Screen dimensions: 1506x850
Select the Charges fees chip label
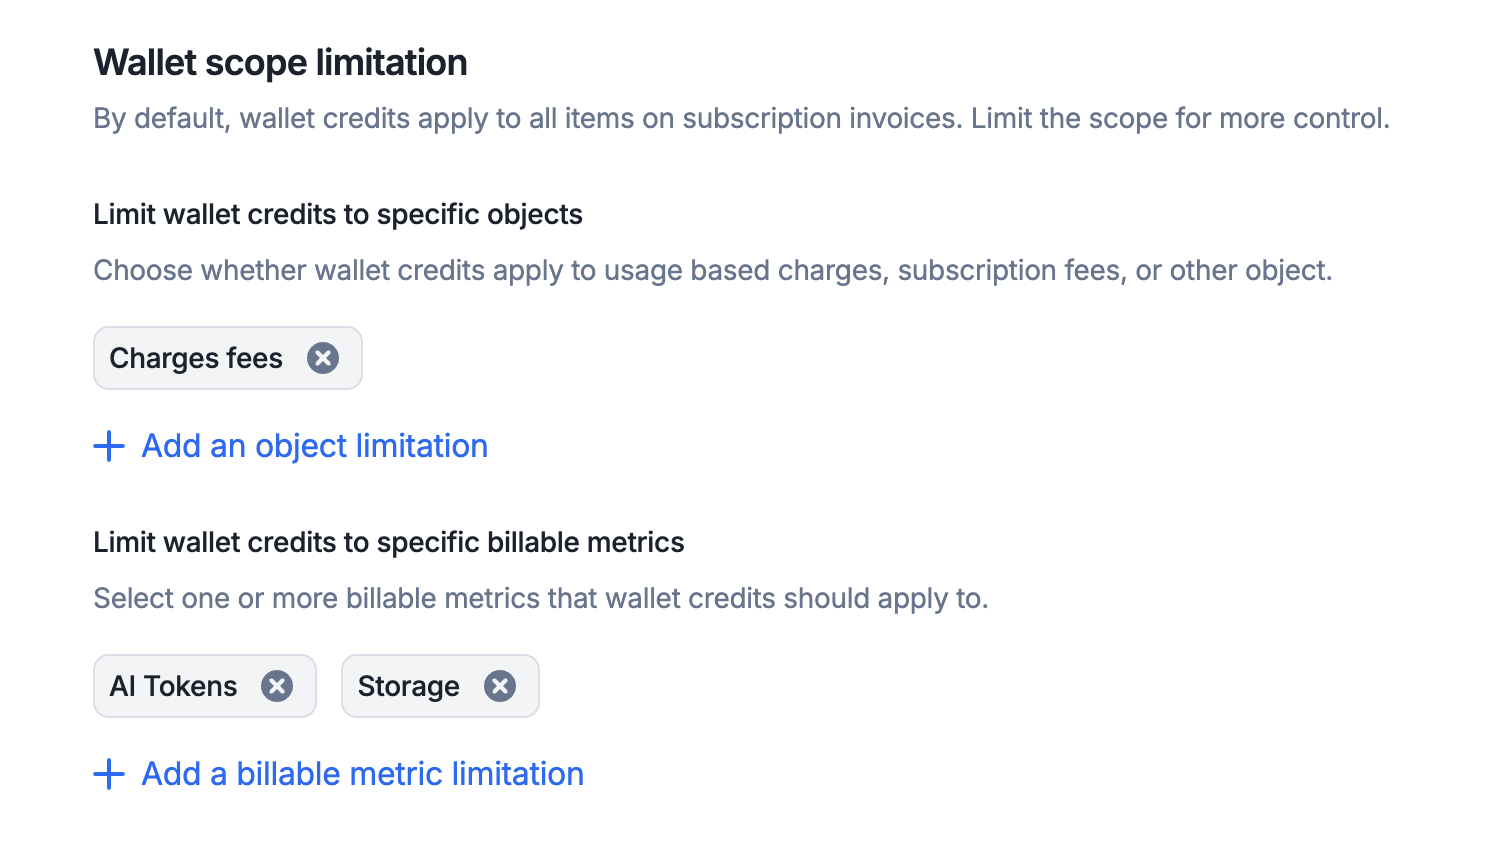196,358
